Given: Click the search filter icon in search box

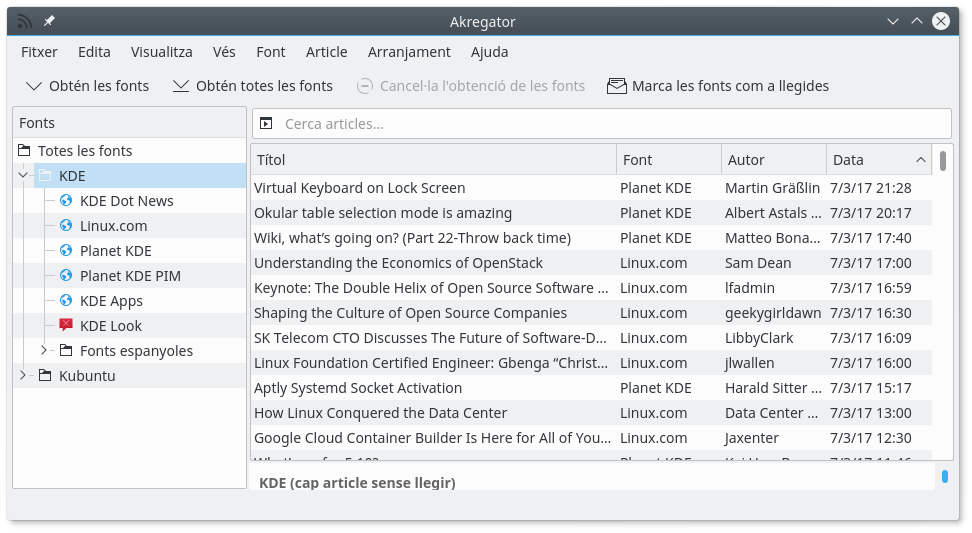Looking at the screenshot, I should (x=266, y=124).
